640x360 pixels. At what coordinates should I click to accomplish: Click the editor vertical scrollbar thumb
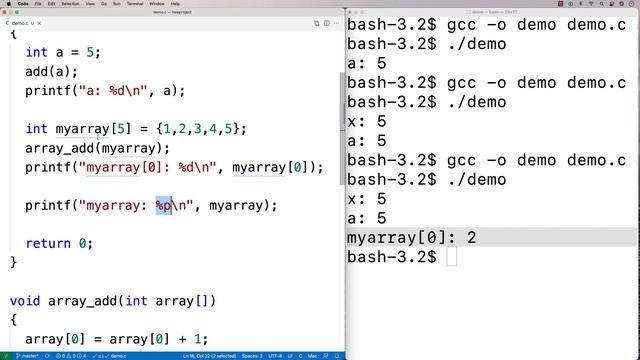[342, 129]
